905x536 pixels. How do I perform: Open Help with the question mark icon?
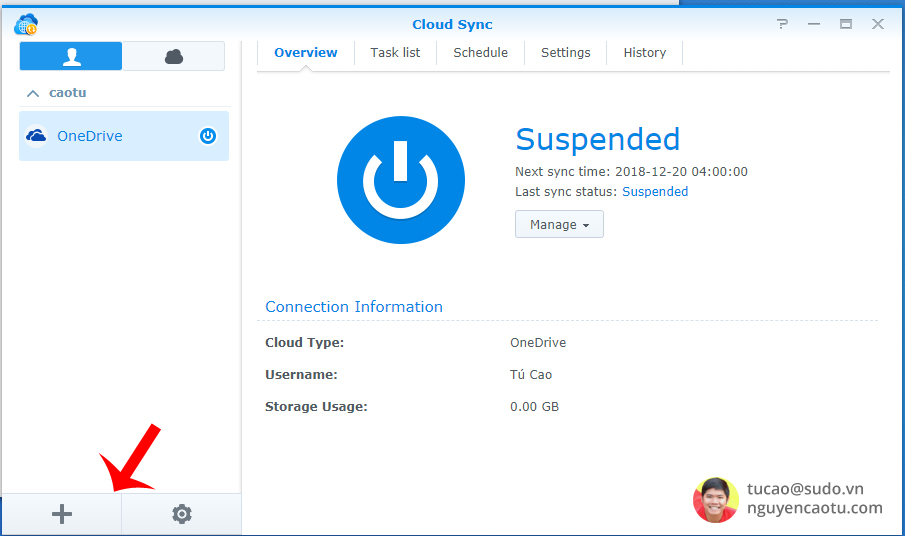pyautogui.click(x=782, y=24)
